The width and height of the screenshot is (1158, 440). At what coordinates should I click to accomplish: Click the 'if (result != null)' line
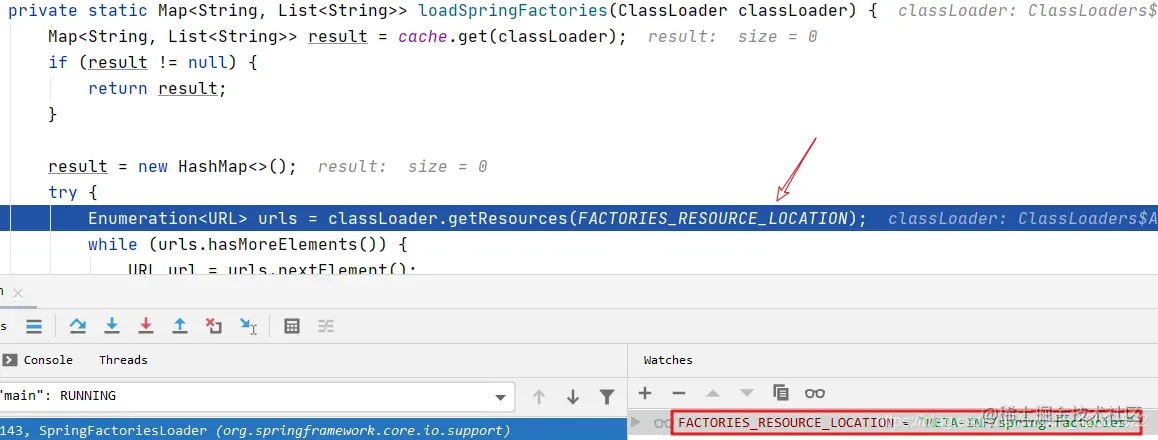click(x=152, y=63)
